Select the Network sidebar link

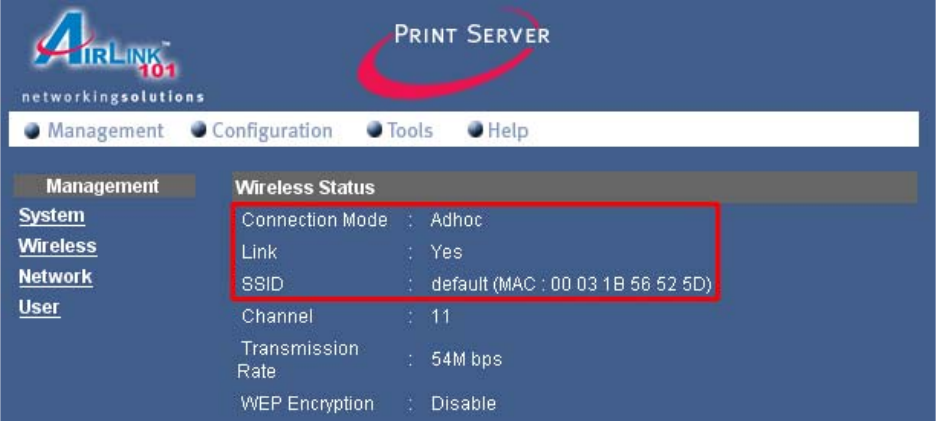pos(55,277)
